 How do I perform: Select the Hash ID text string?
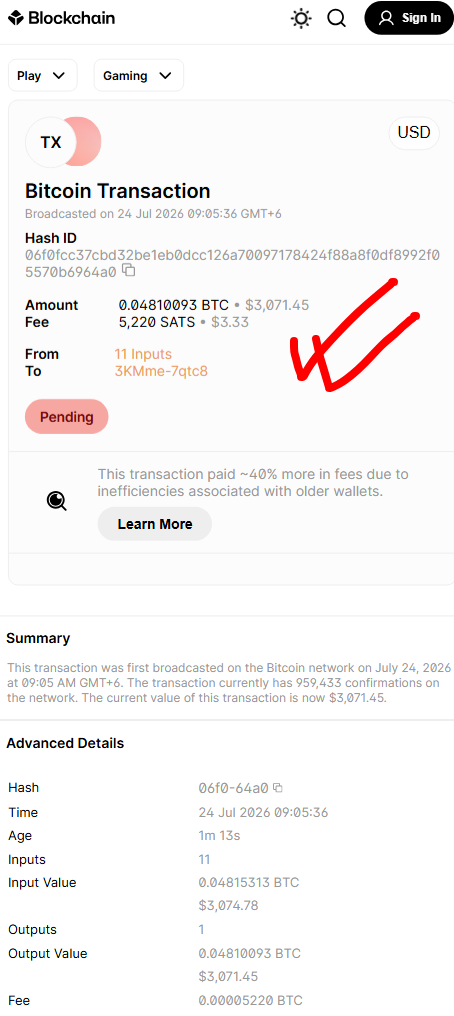(x=233, y=264)
